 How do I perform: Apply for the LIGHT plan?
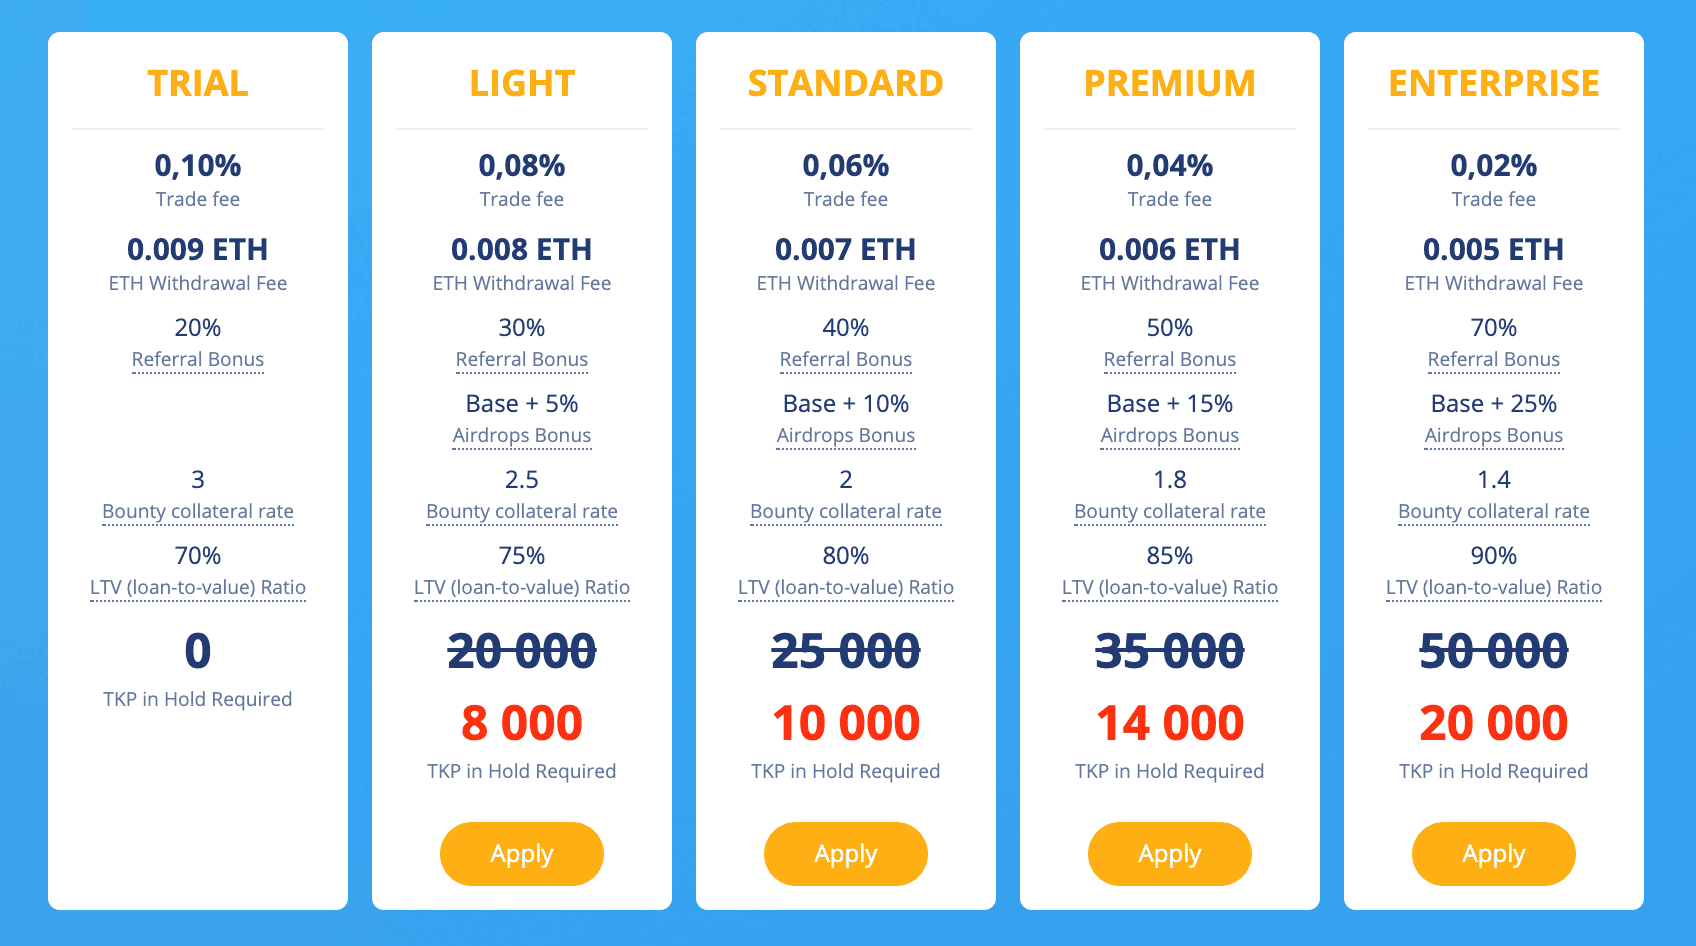[x=521, y=853]
